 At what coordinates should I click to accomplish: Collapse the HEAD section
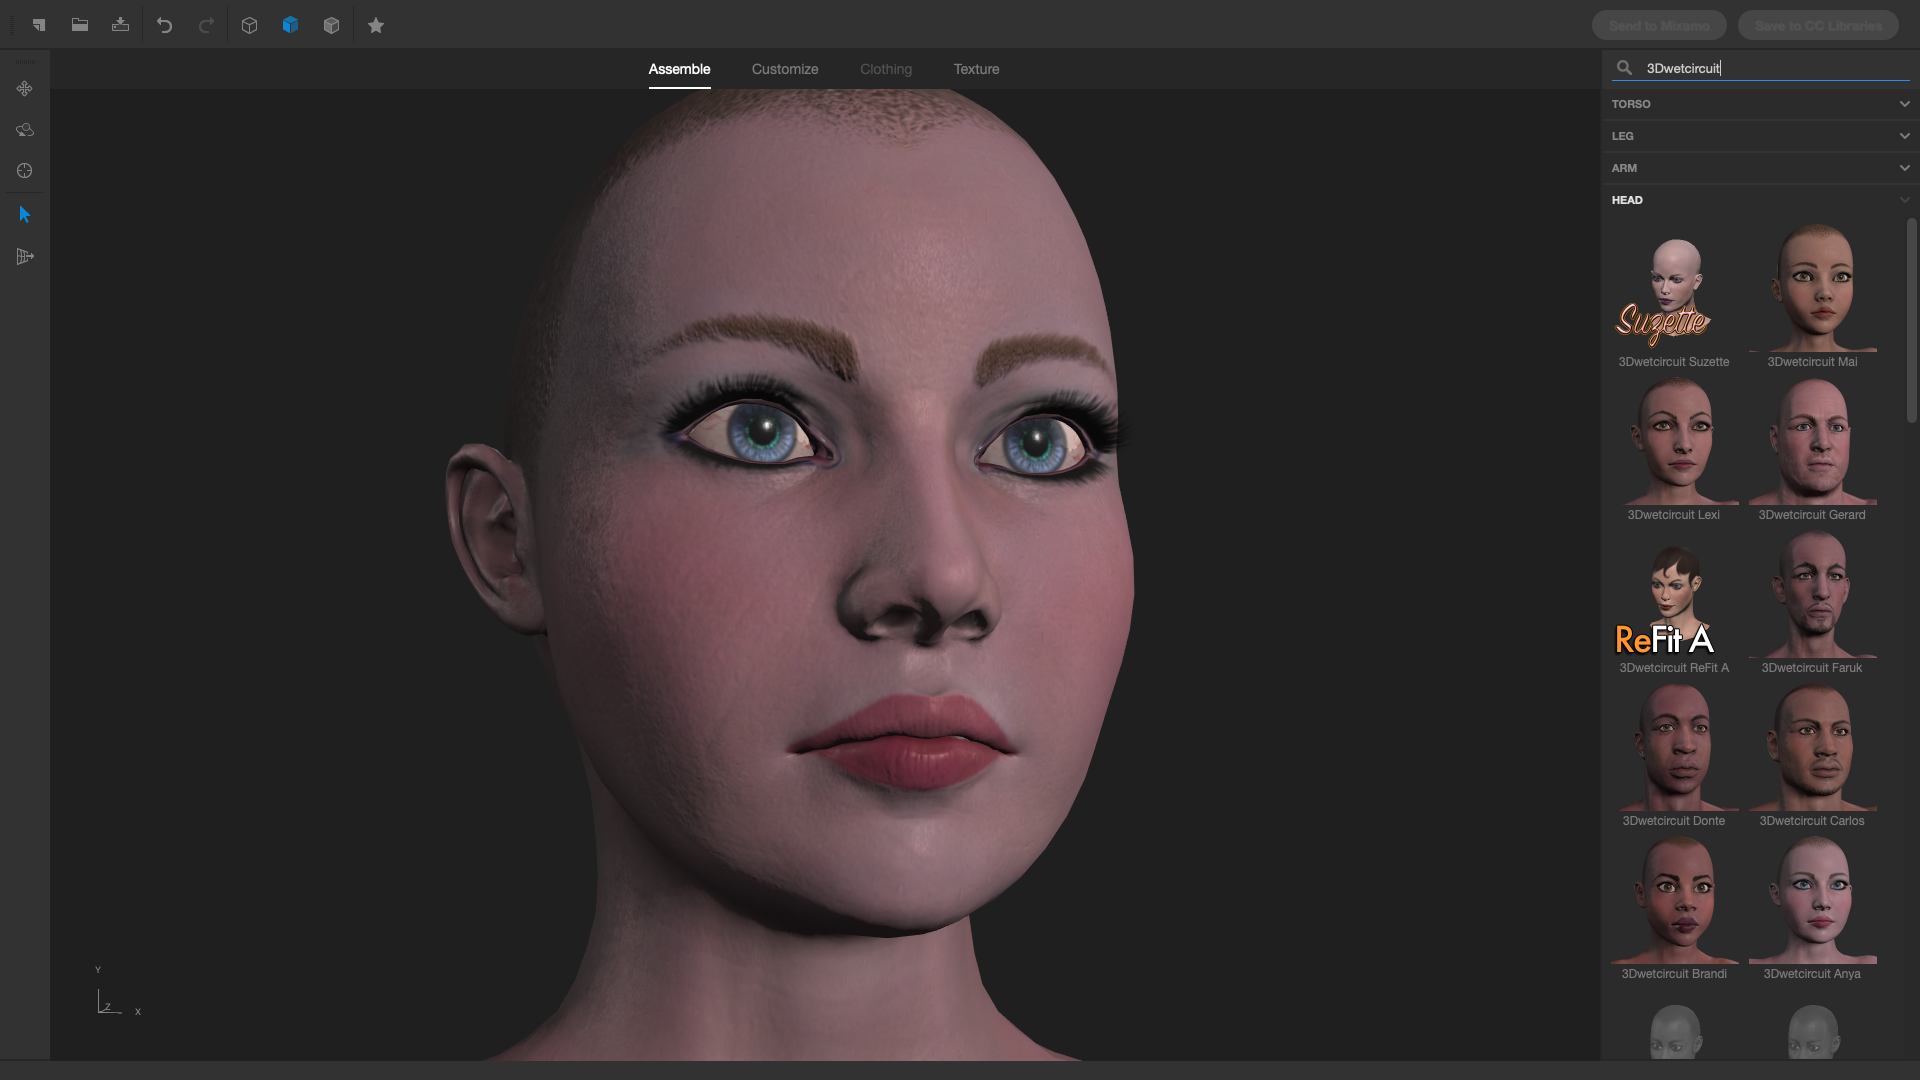pyautogui.click(x=1904, y=200)
